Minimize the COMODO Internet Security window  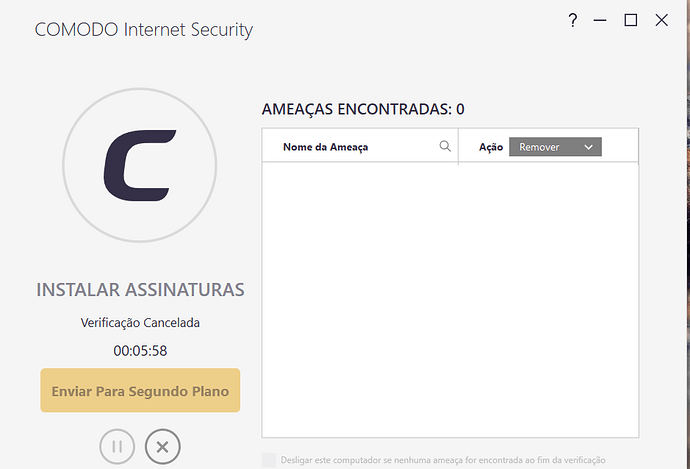point(600,20)
